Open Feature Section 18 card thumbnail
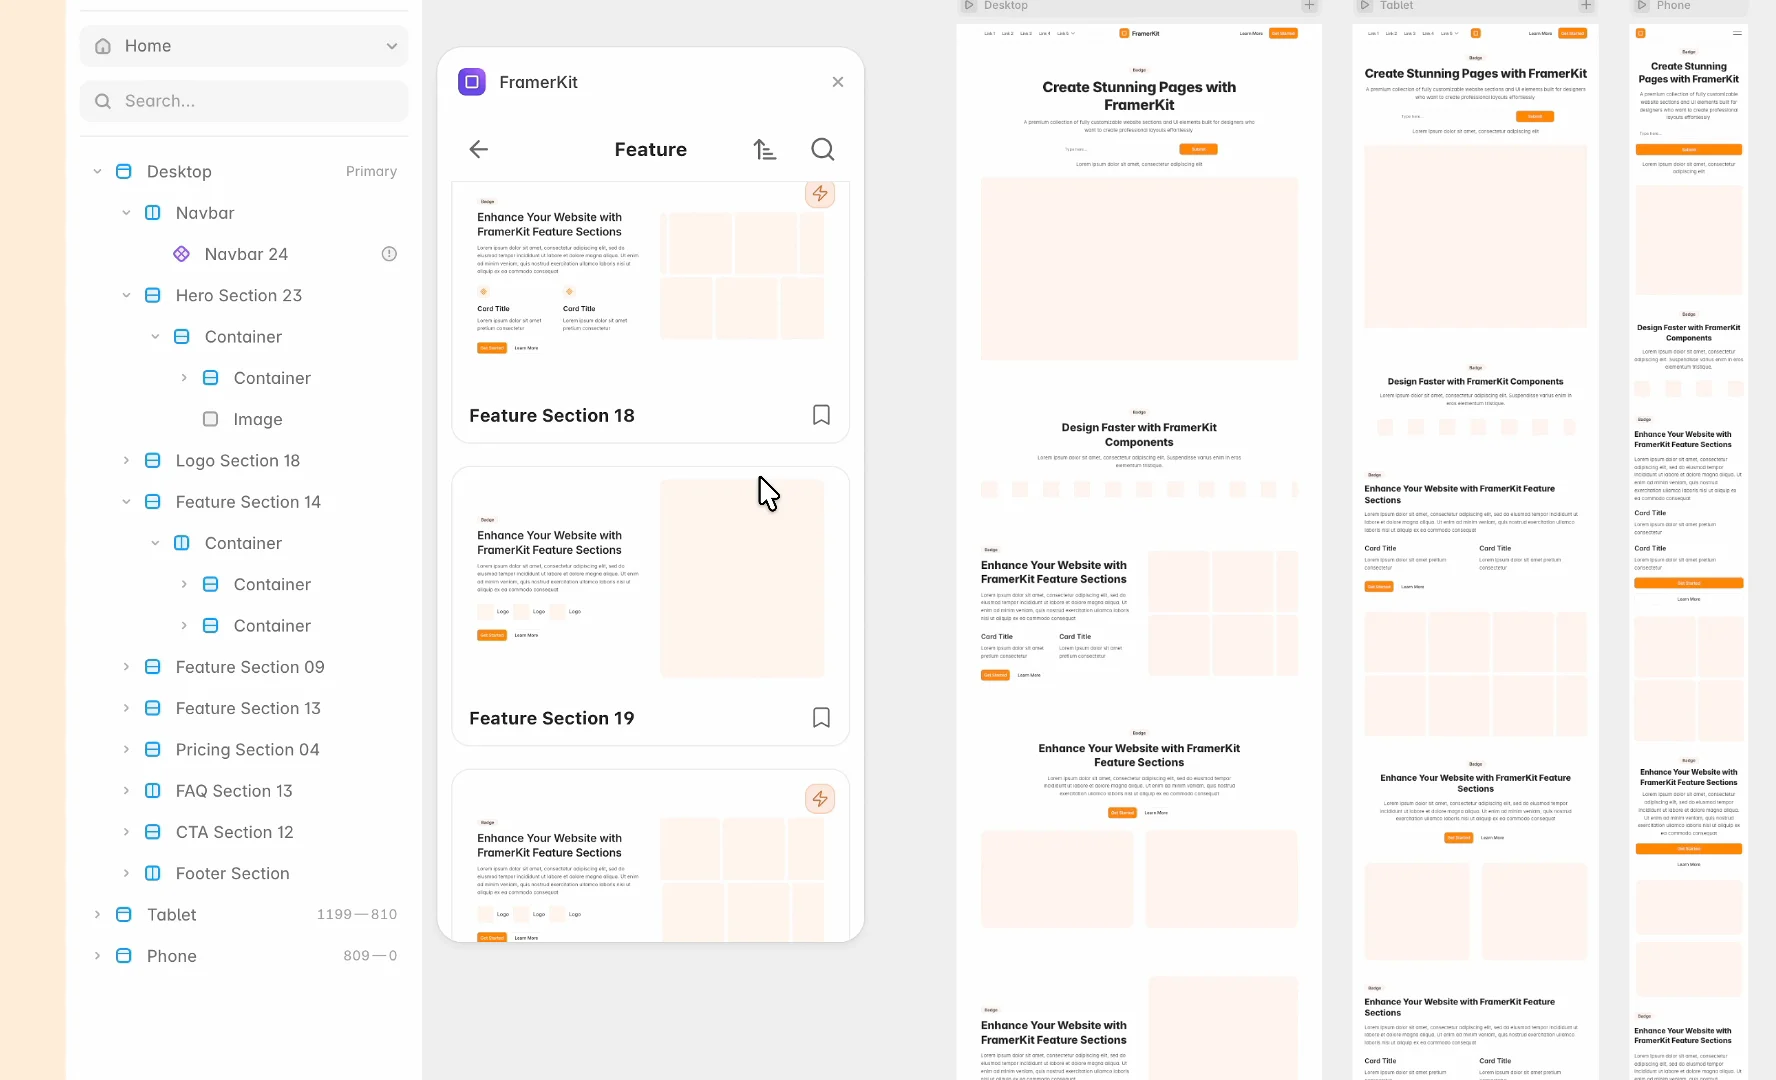The image size is (1776, 1080). (x=650, y=285)
